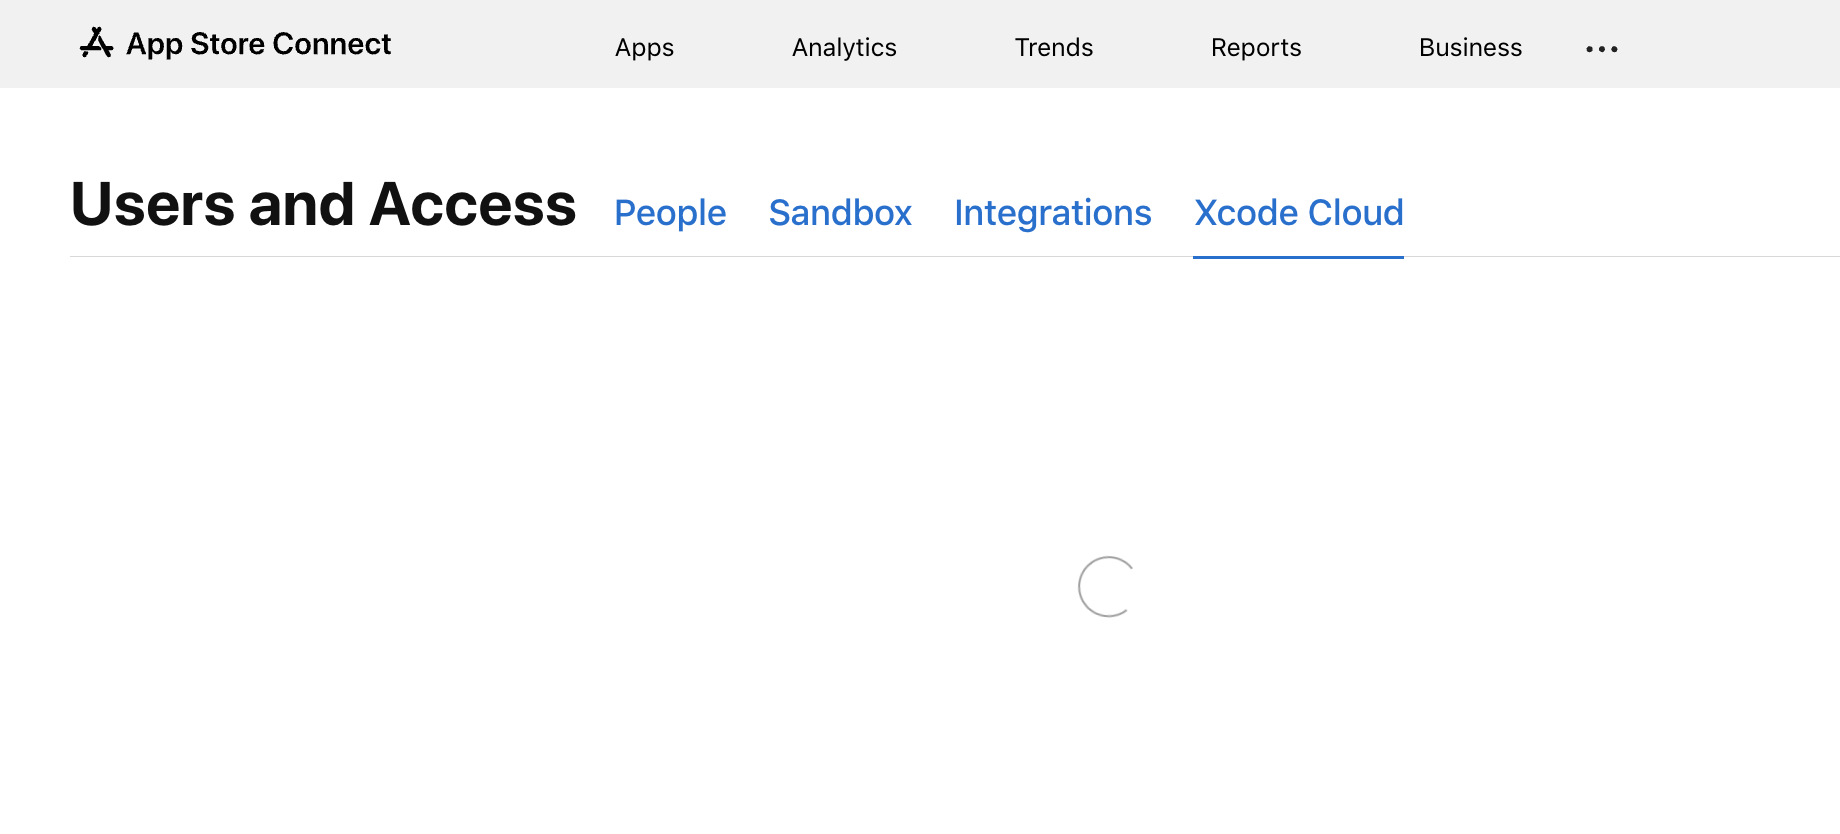The image size is (1840, 834).
Task: Open the Integrations tab
Action: (x=1053, y=213)
